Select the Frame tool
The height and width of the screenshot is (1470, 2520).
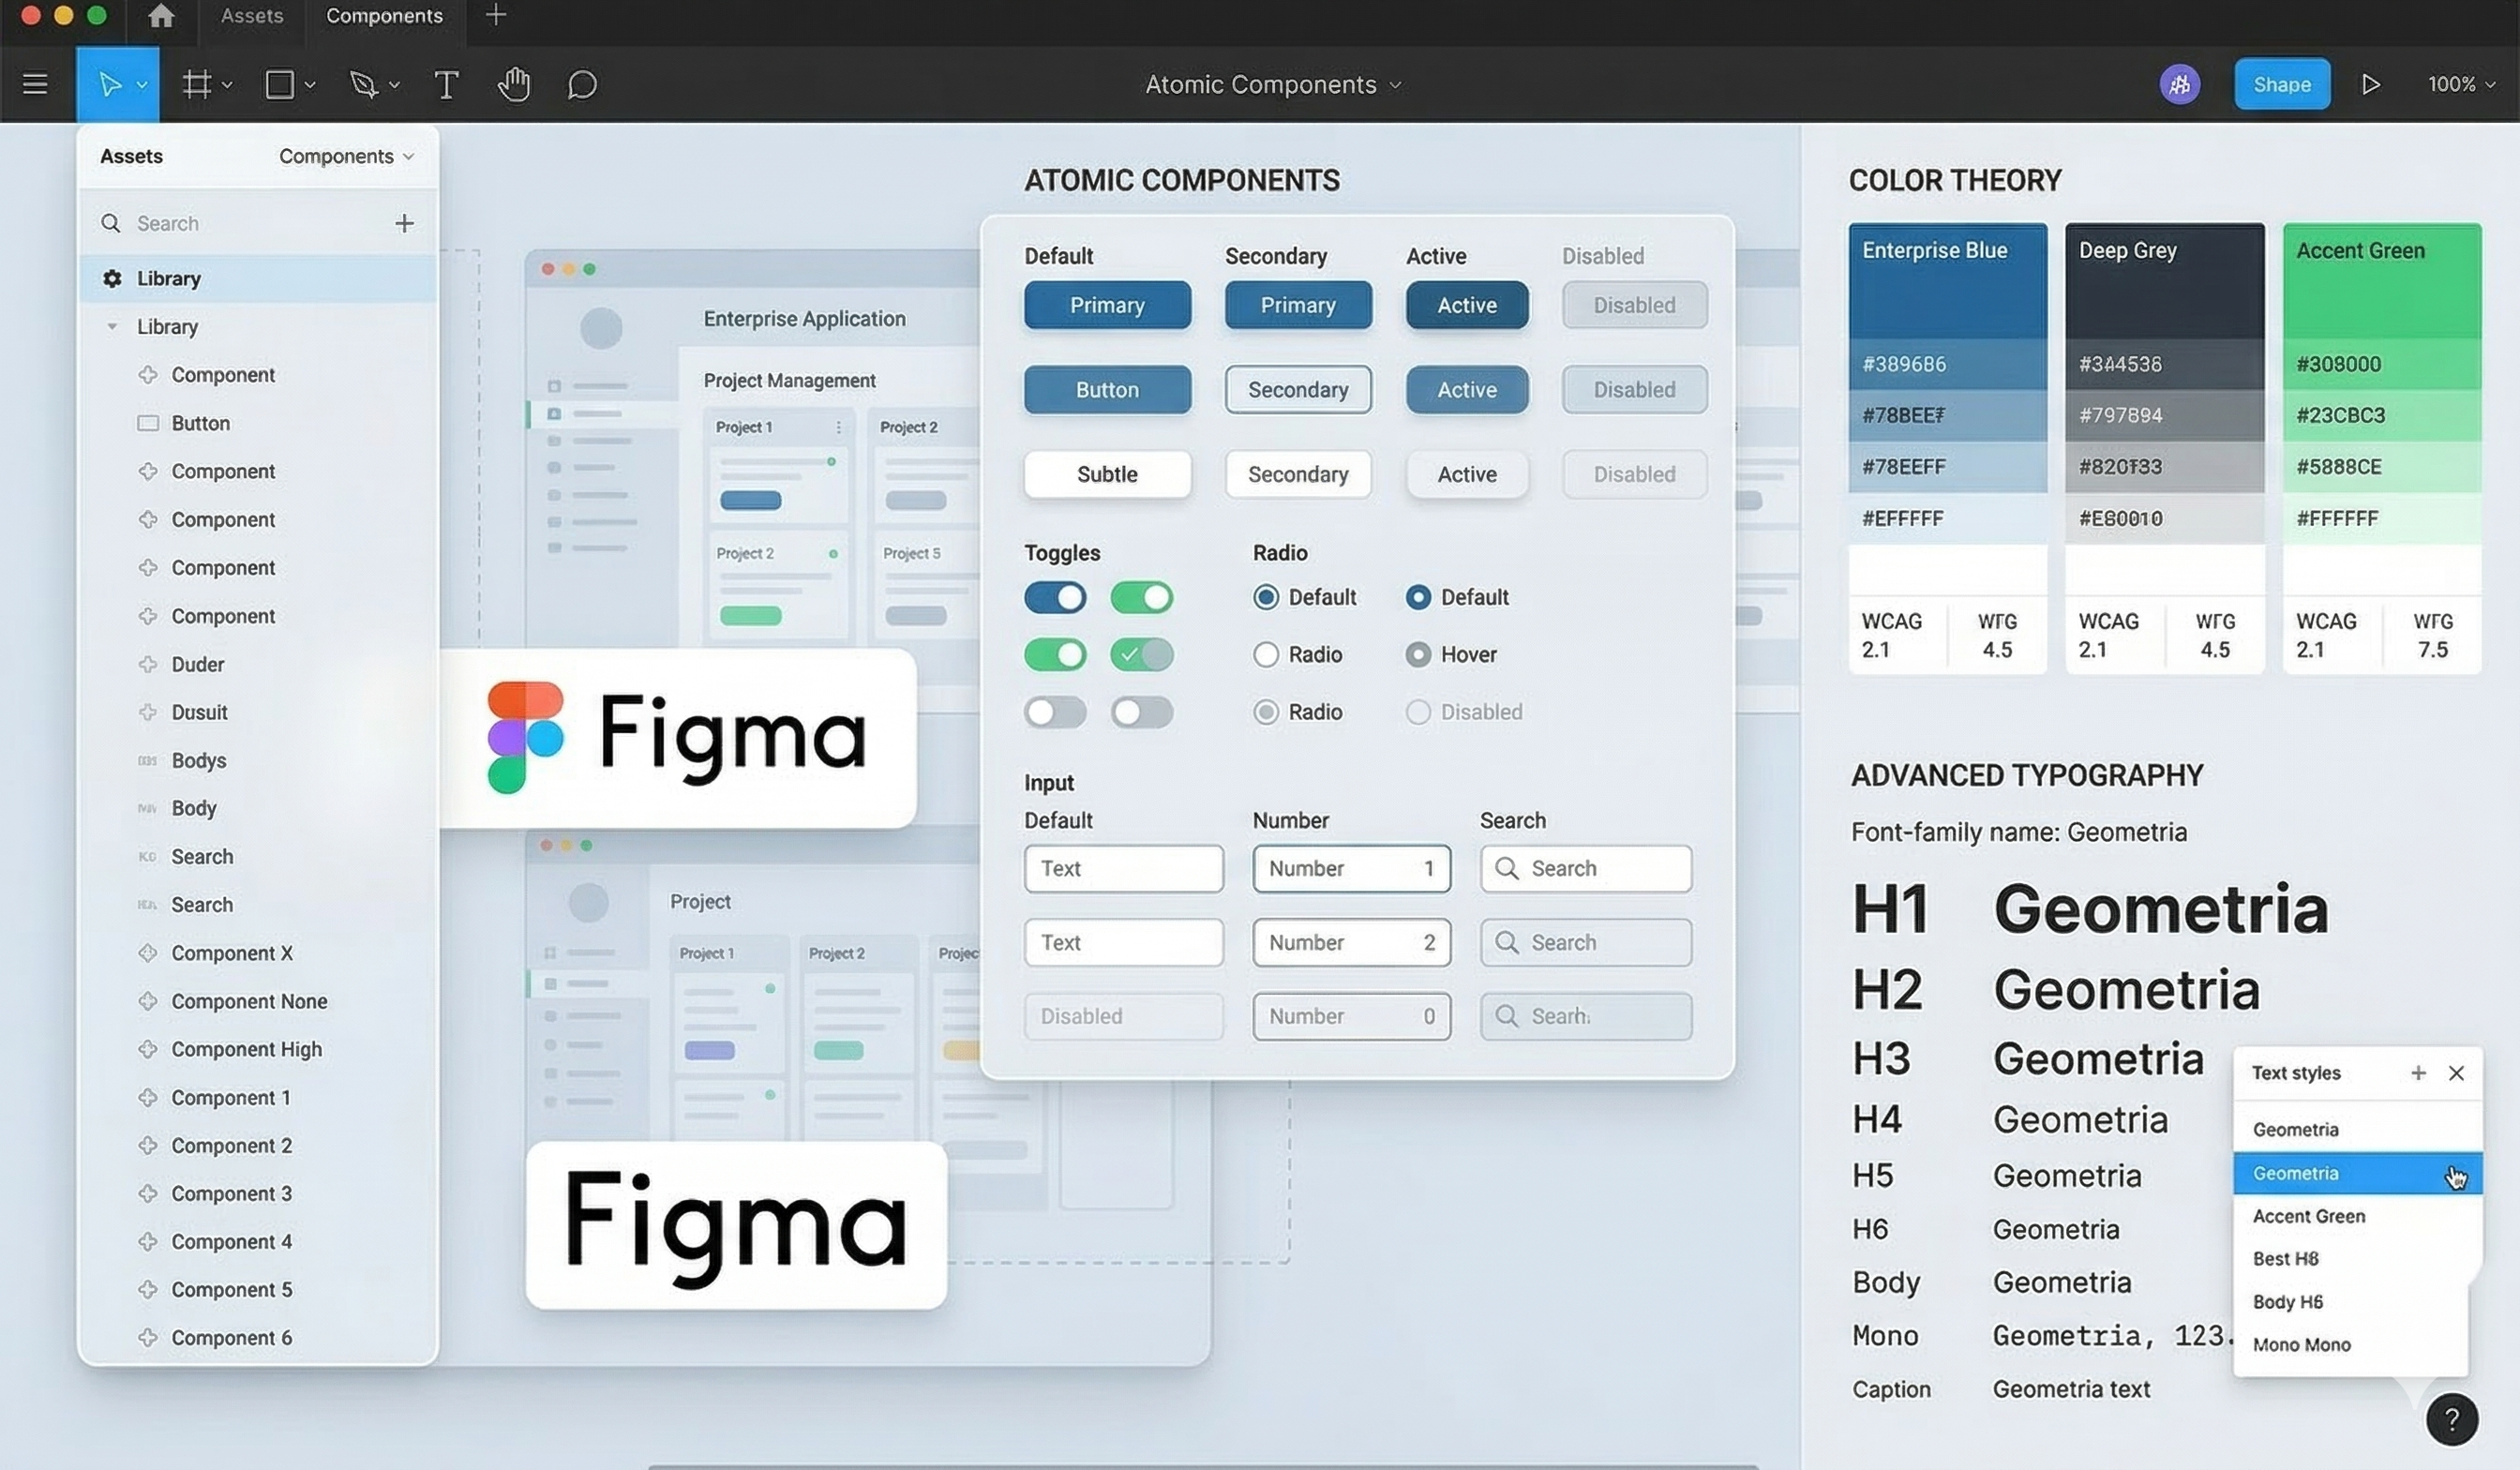tap(197, 84)
